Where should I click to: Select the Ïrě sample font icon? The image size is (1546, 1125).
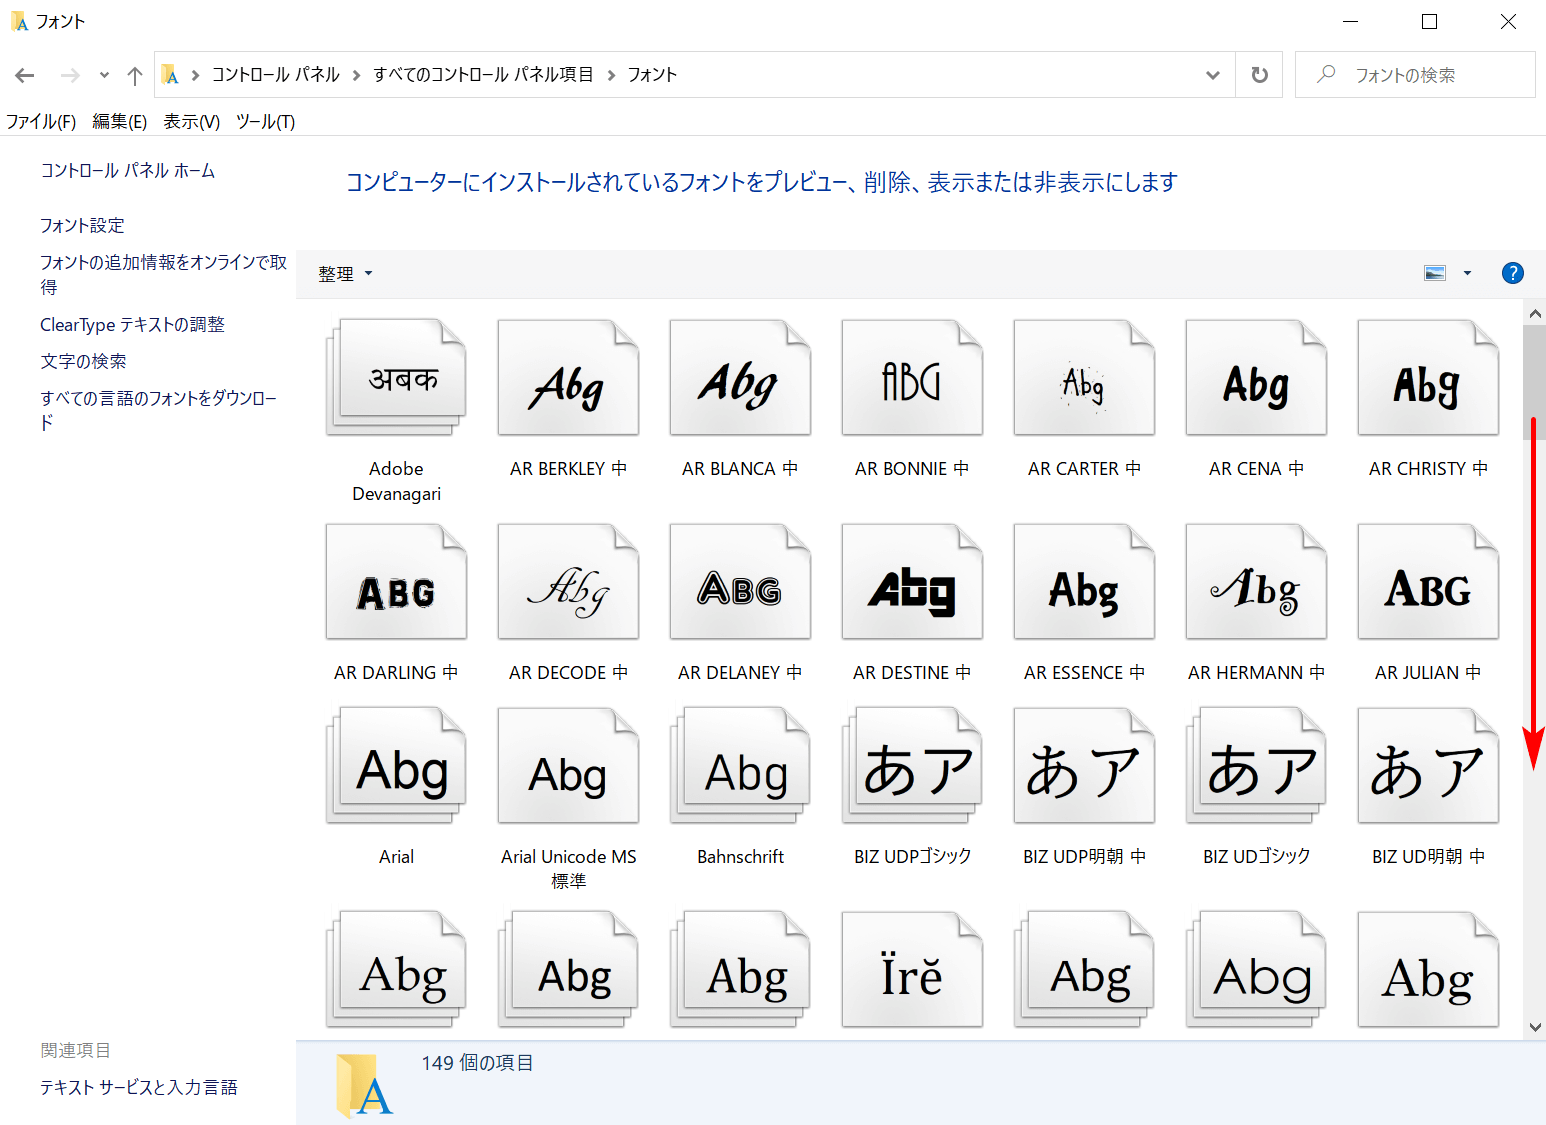(912, 969)
